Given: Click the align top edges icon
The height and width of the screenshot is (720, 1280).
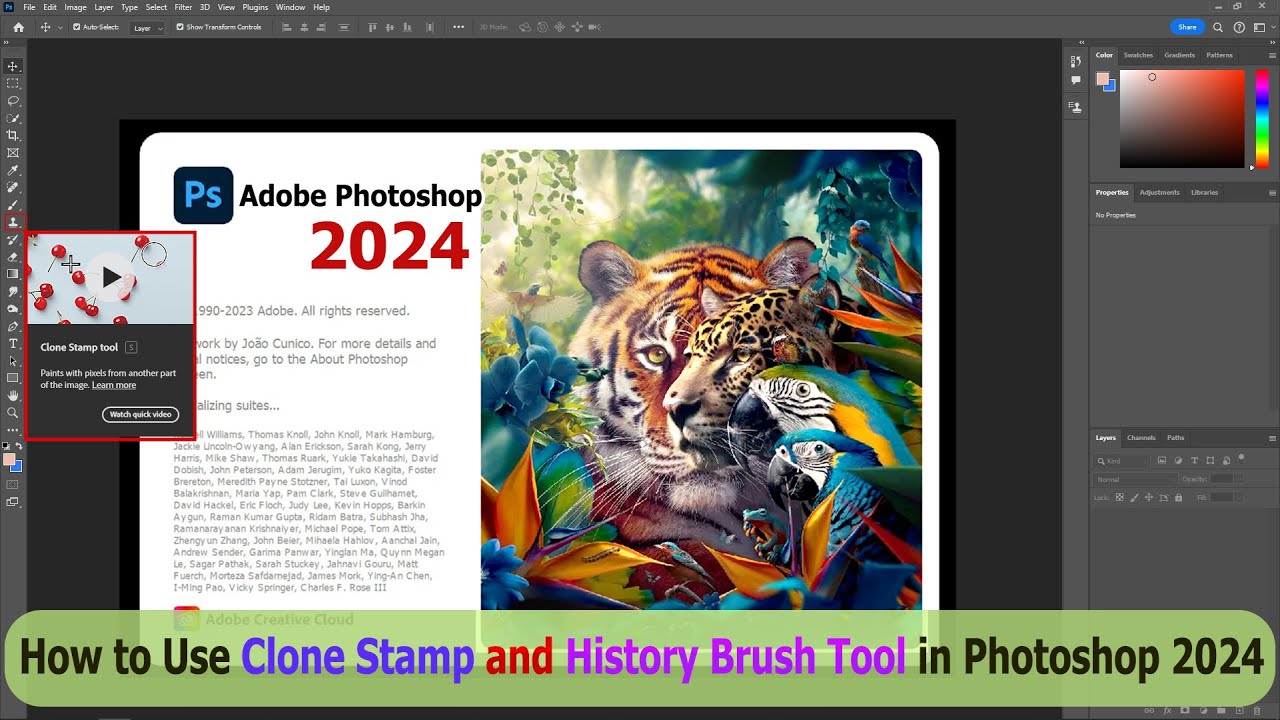Looking at the screenshot, I should (373, 27).
